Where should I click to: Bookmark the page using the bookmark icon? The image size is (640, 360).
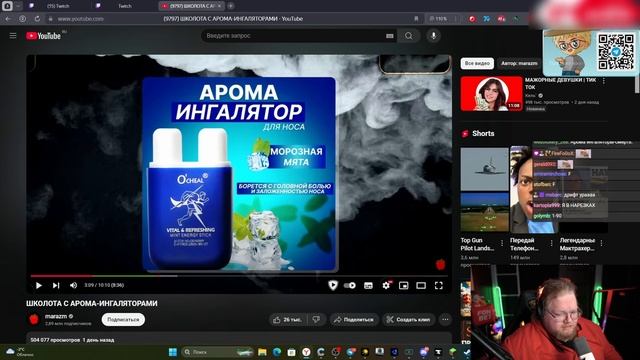[x=416, y=19]
